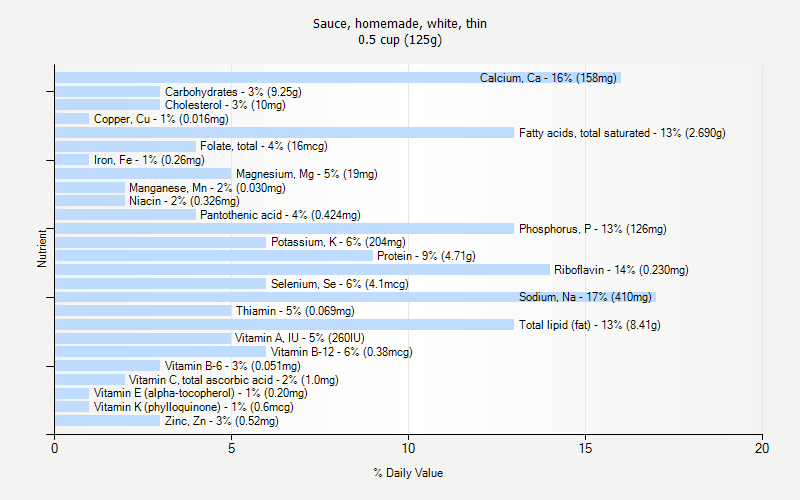Image resolution: width=800 pixels, height=500 pixels.
Task: Click the bar left of Pantothenic acid label
Action: (126, 215)
